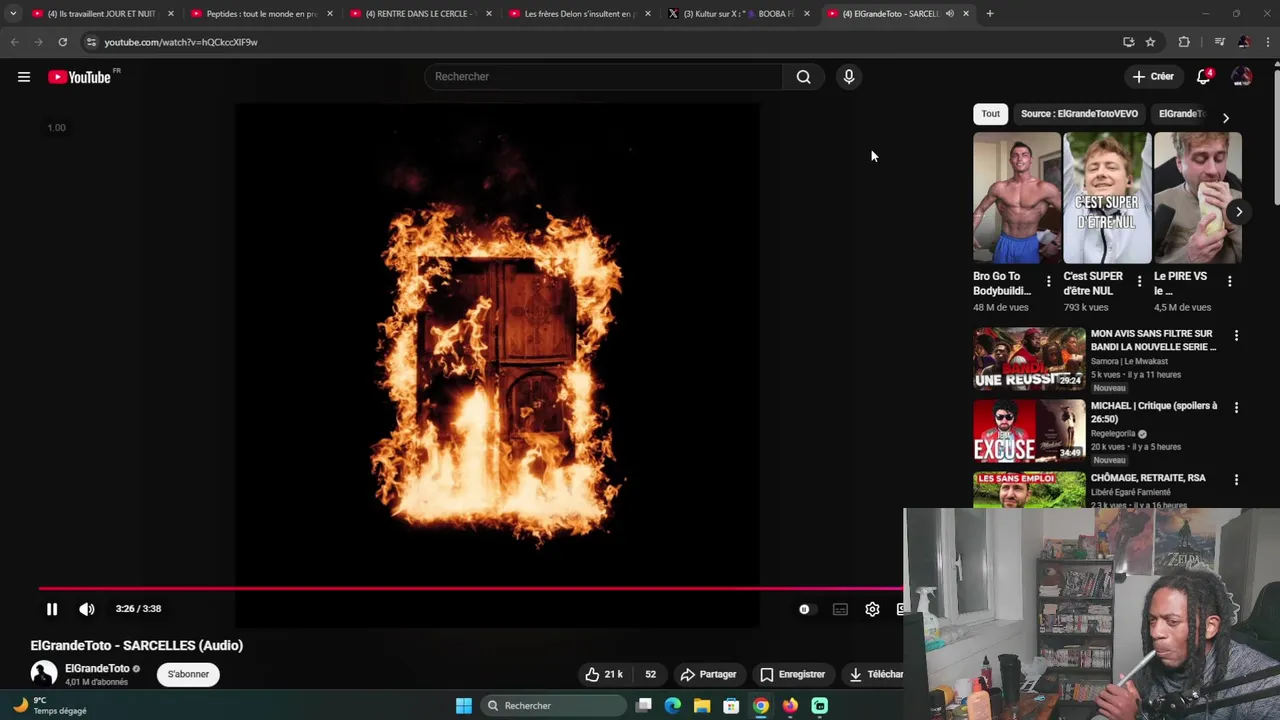Subscribe using the S'abonner button
This screenshot has height=720, width=1280.
click(x=188, y=674)
